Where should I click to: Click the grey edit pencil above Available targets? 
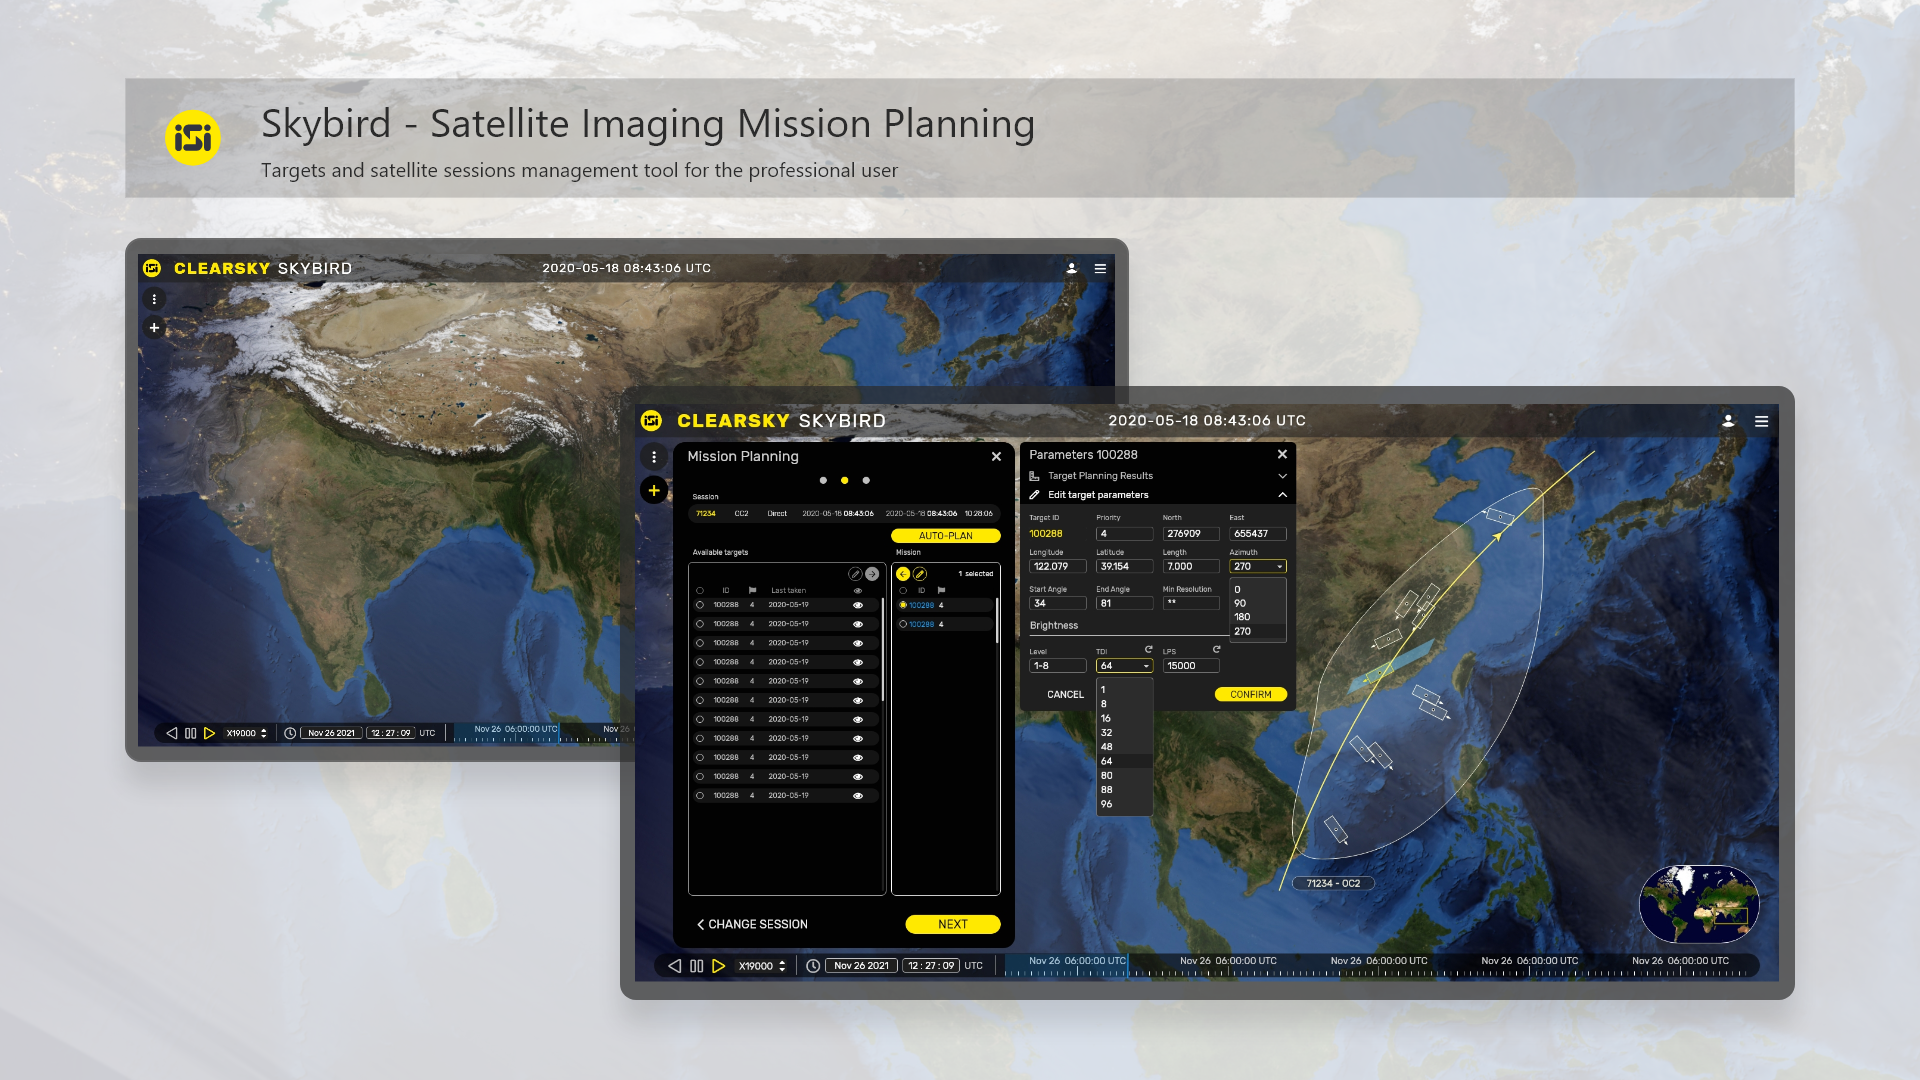point(855,574)
